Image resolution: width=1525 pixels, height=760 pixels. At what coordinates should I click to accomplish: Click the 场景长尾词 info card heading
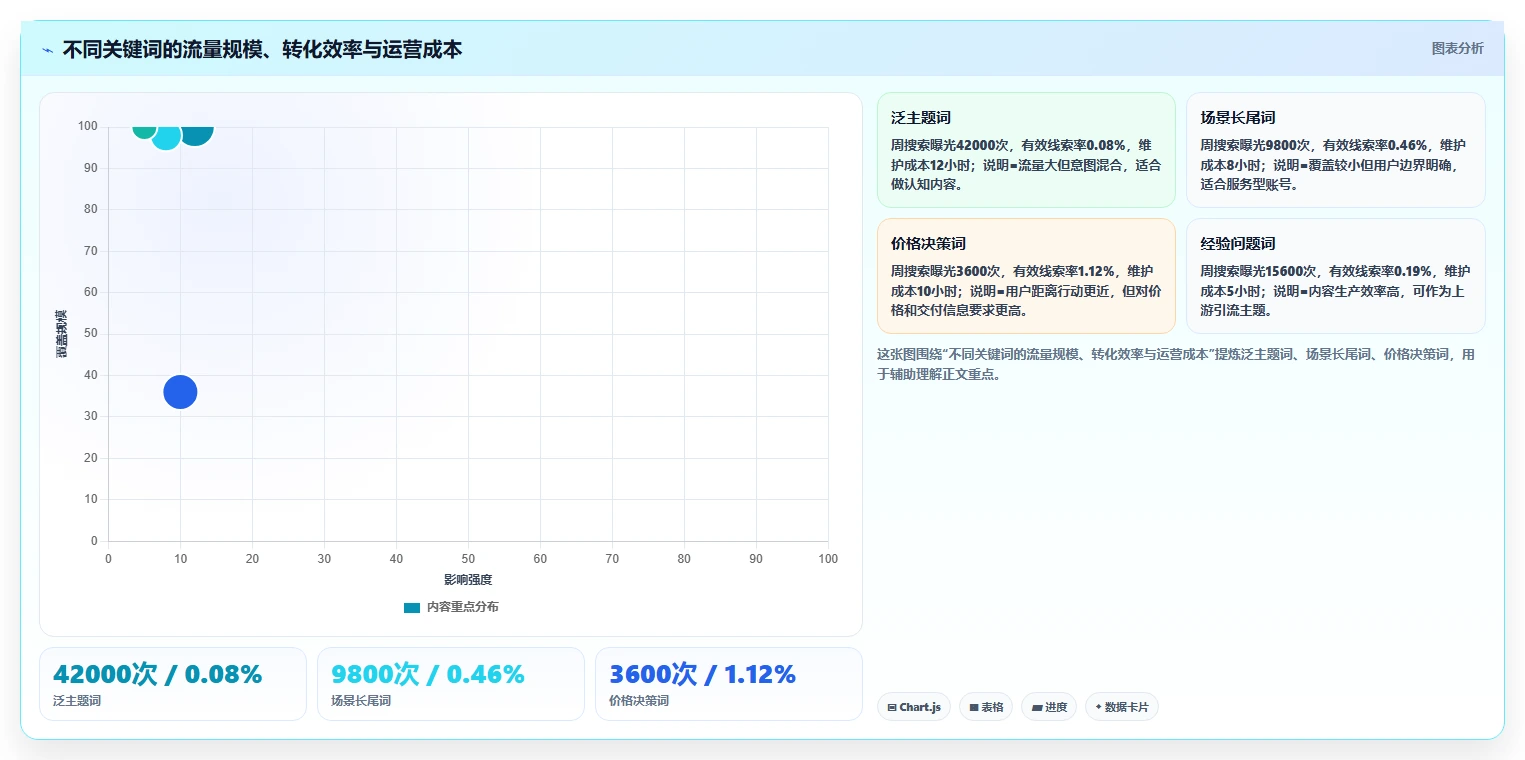[1238, 118]
